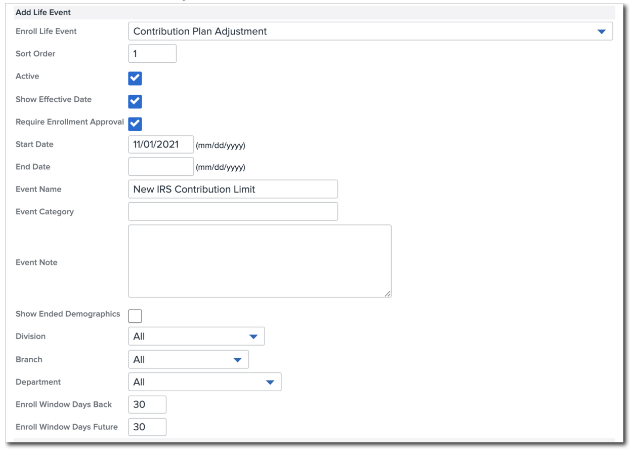The width and height of the screenshot is (634, 455).
Task: Enable Show Ended Demographics checkbox
Action: click(x=135, y=316)
